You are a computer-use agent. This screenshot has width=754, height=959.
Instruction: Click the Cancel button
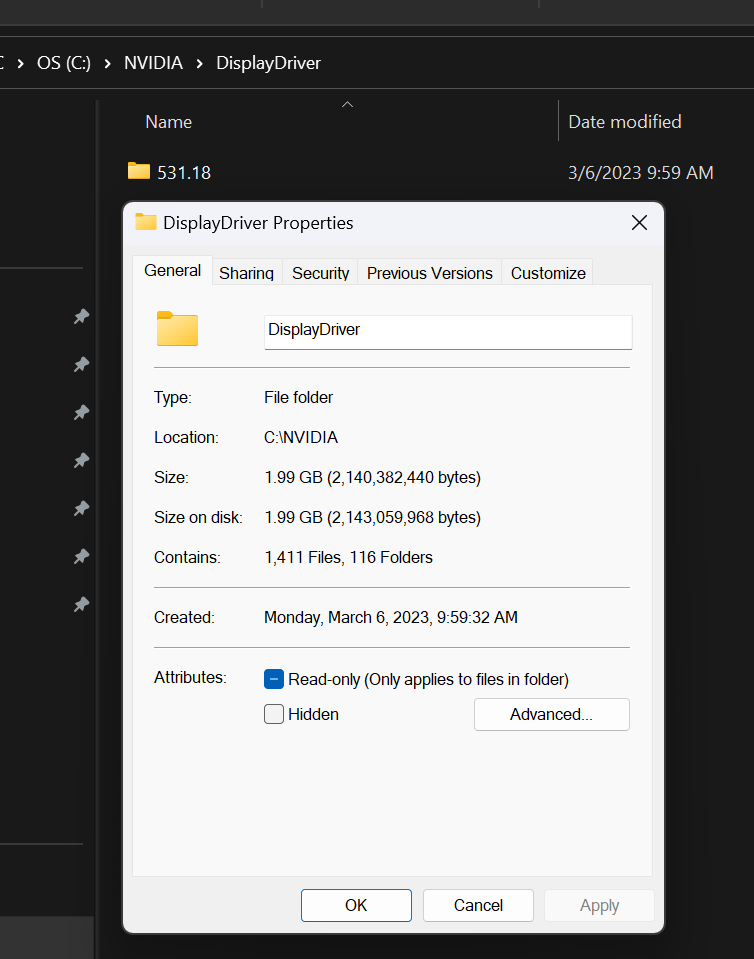(x=478, y=905)
